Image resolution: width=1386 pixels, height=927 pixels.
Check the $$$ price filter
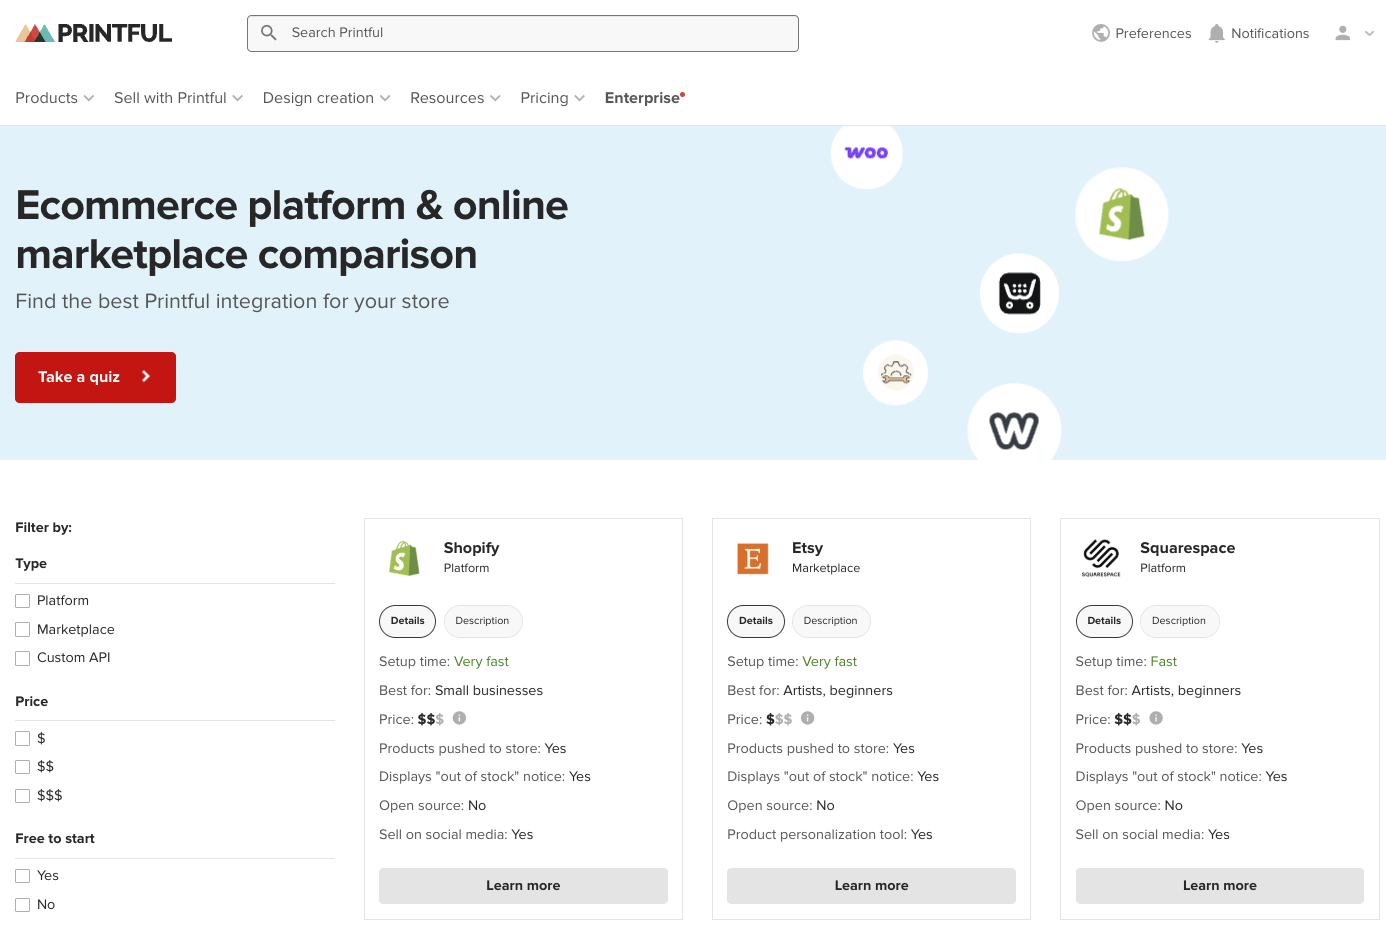[23, 796]
